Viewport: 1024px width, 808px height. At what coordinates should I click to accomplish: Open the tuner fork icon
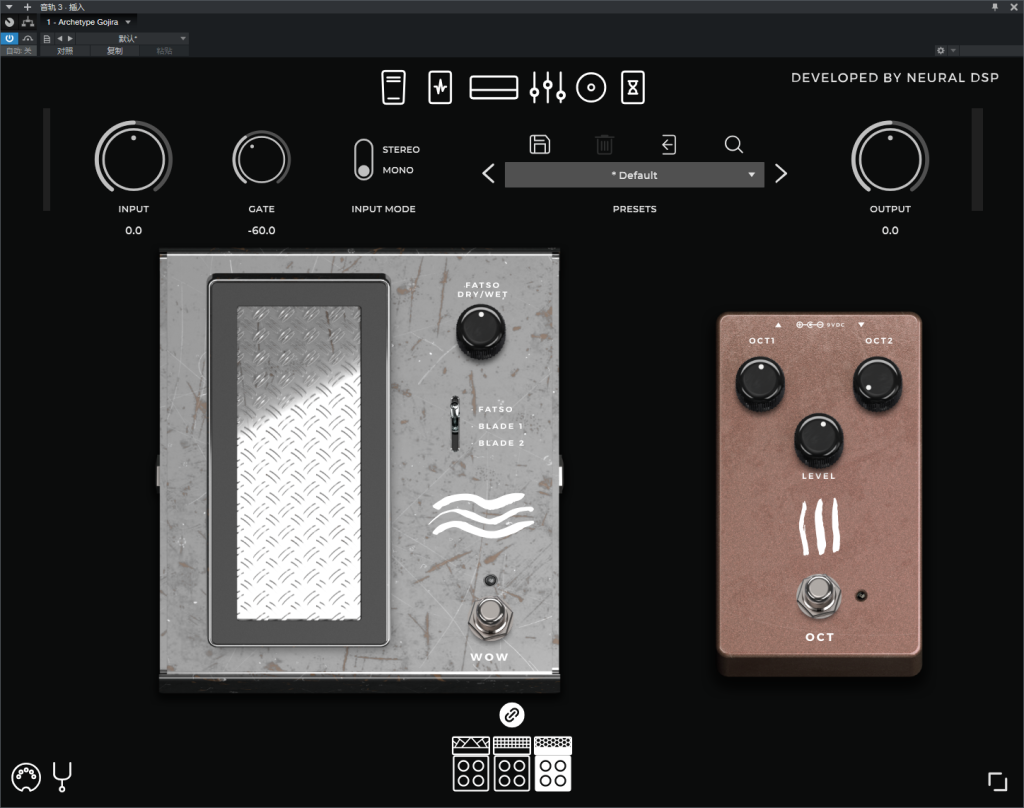tap(62, 777)
